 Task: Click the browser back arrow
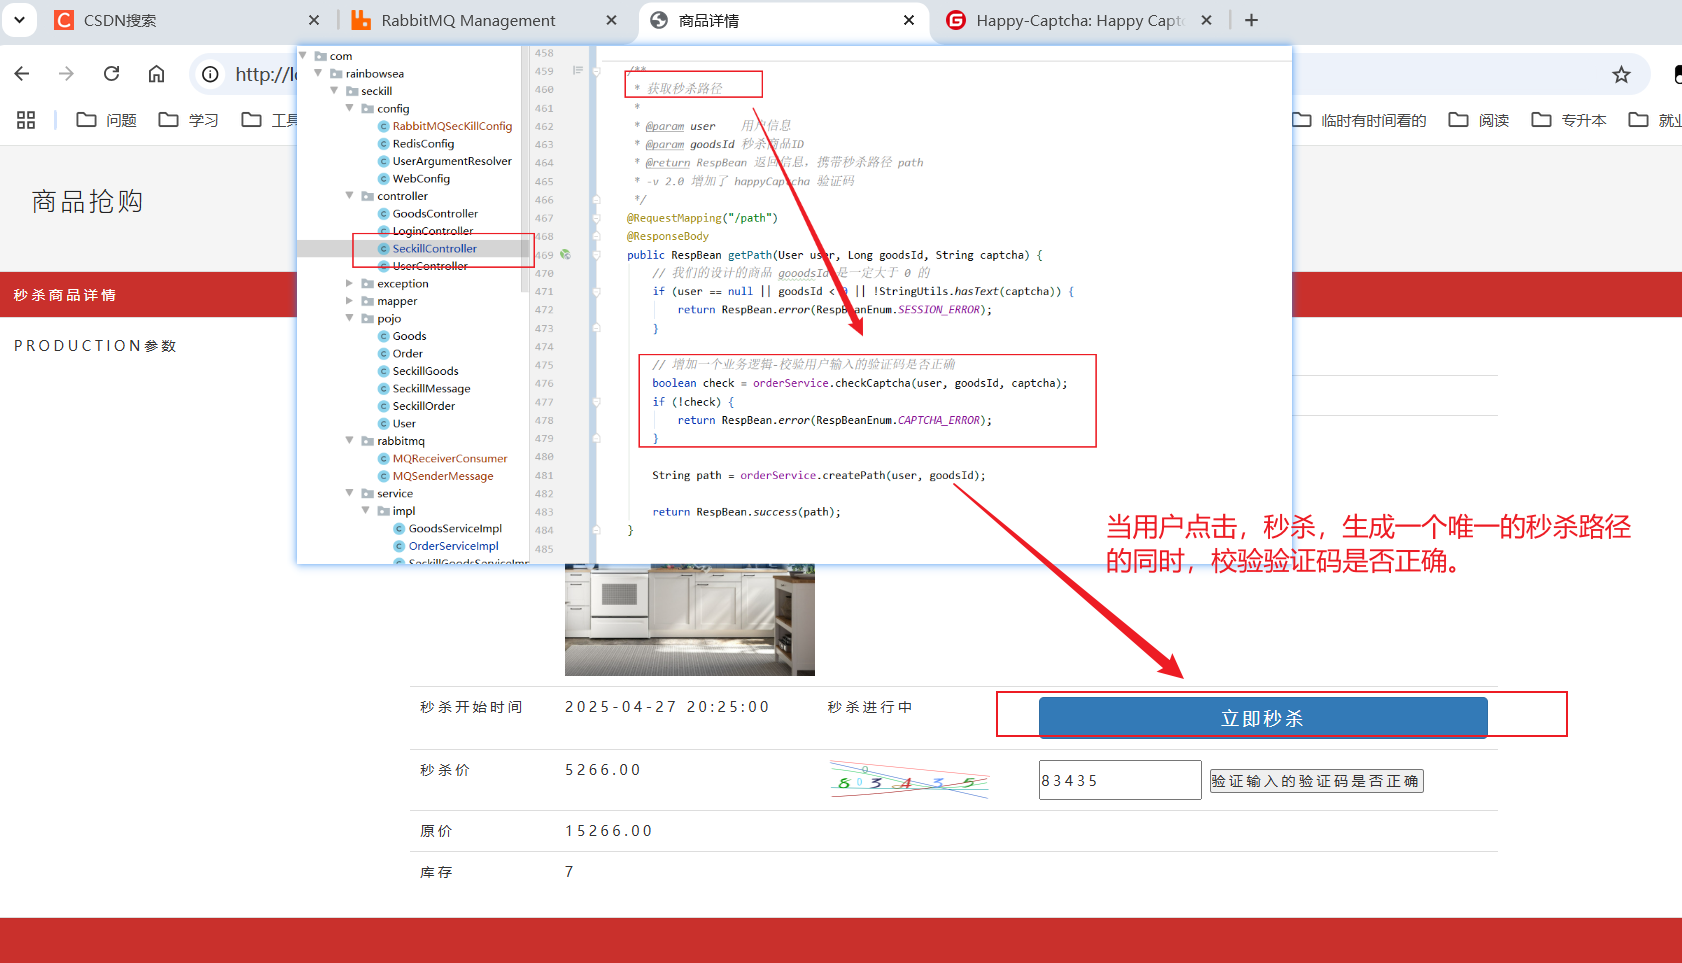[22, 74]
